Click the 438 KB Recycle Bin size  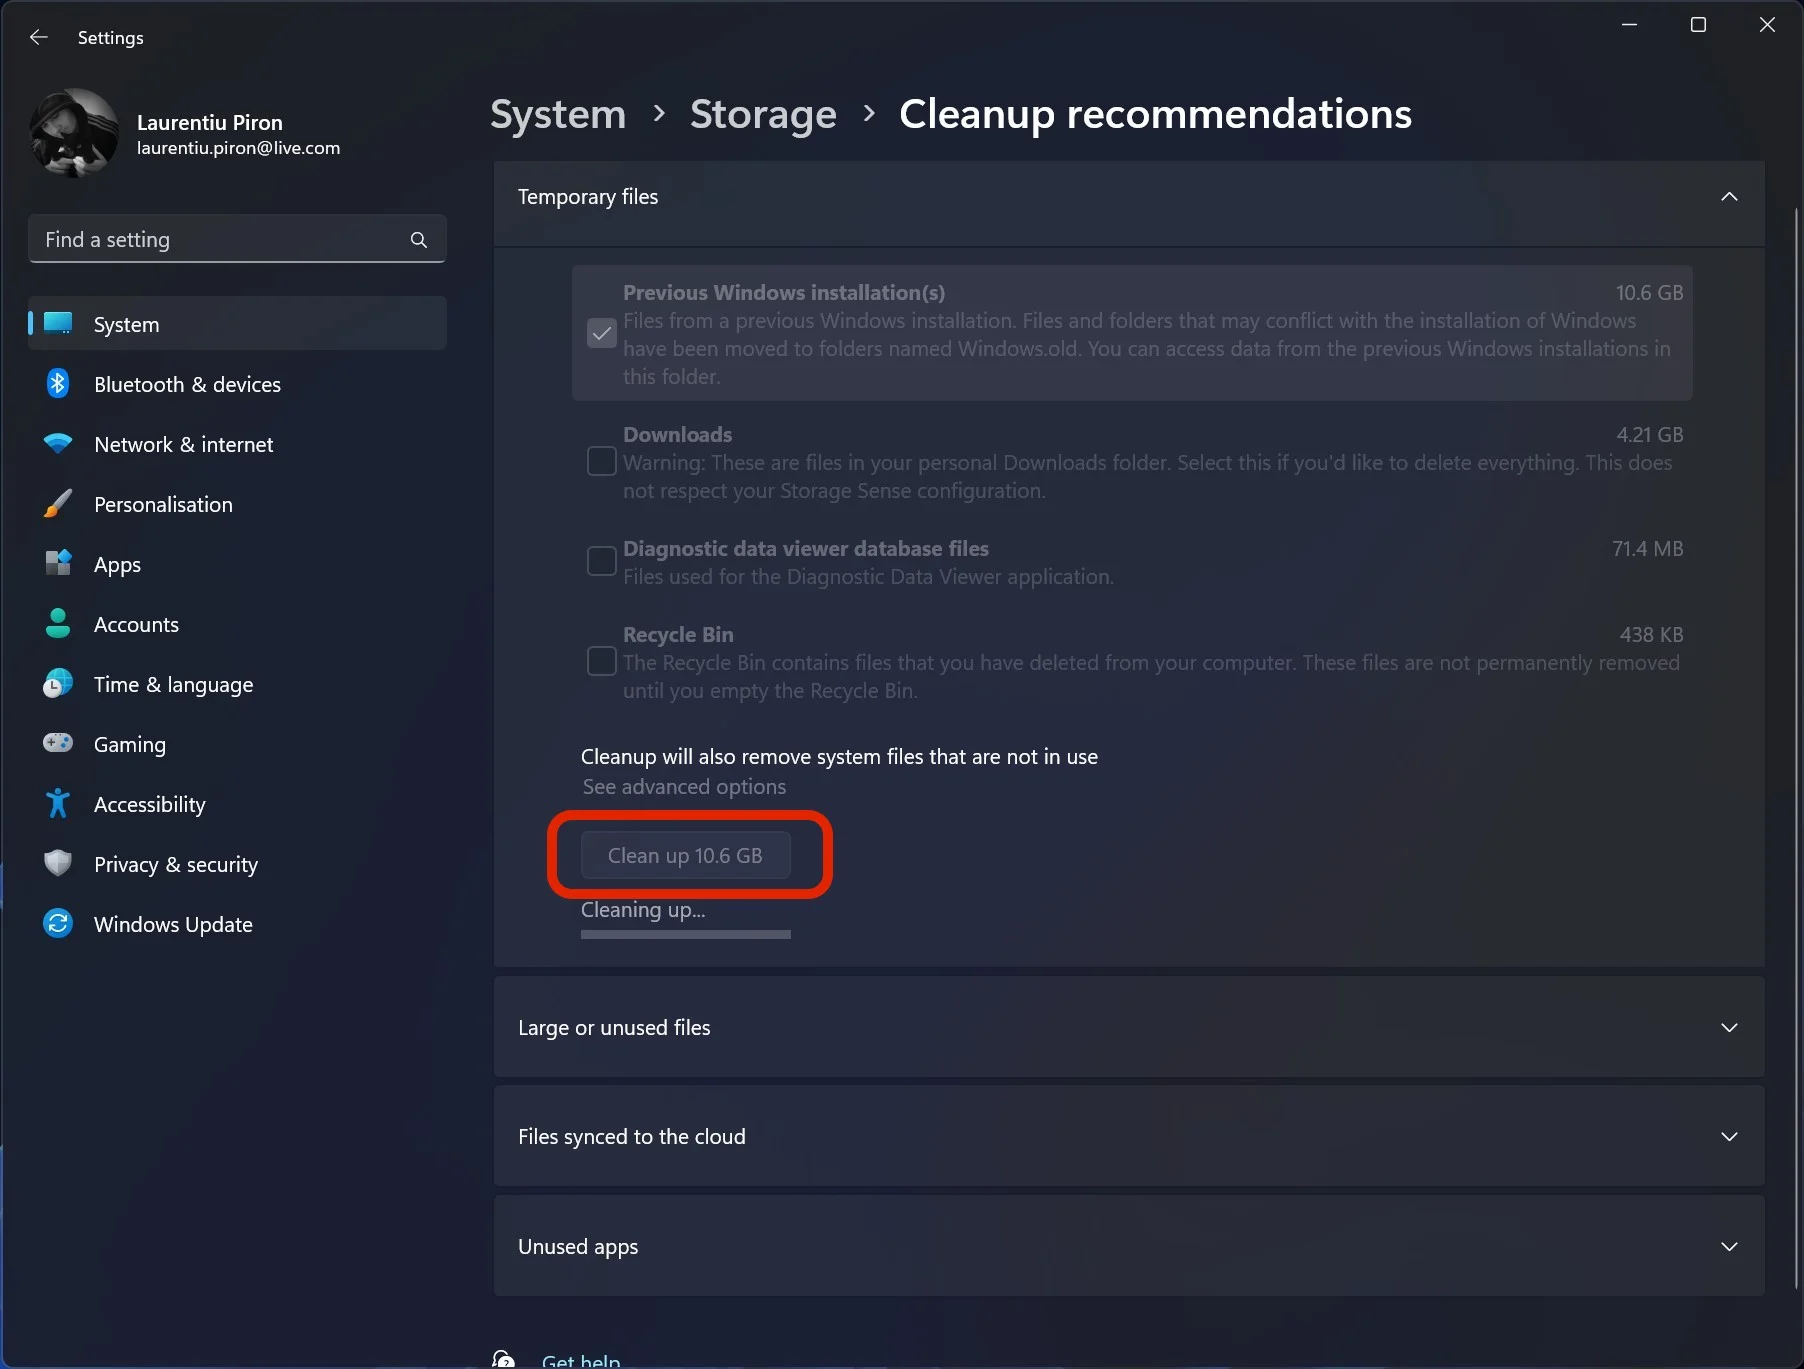pyautogui.click(x=1652, y=635)
